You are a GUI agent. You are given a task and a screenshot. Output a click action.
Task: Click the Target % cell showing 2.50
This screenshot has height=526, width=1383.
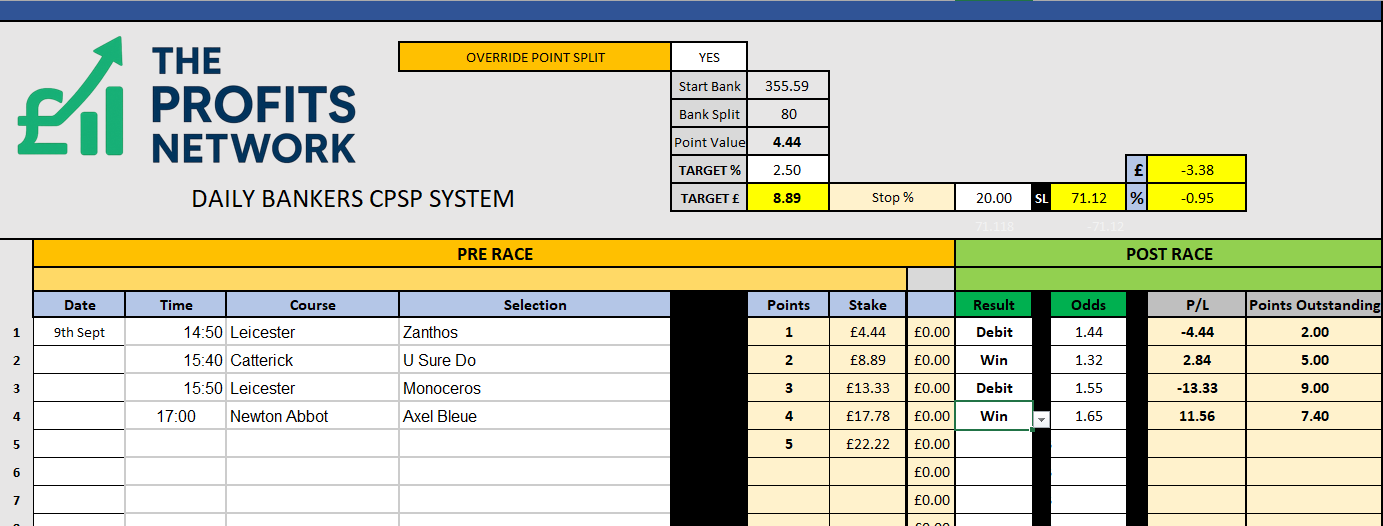[788, 170]
